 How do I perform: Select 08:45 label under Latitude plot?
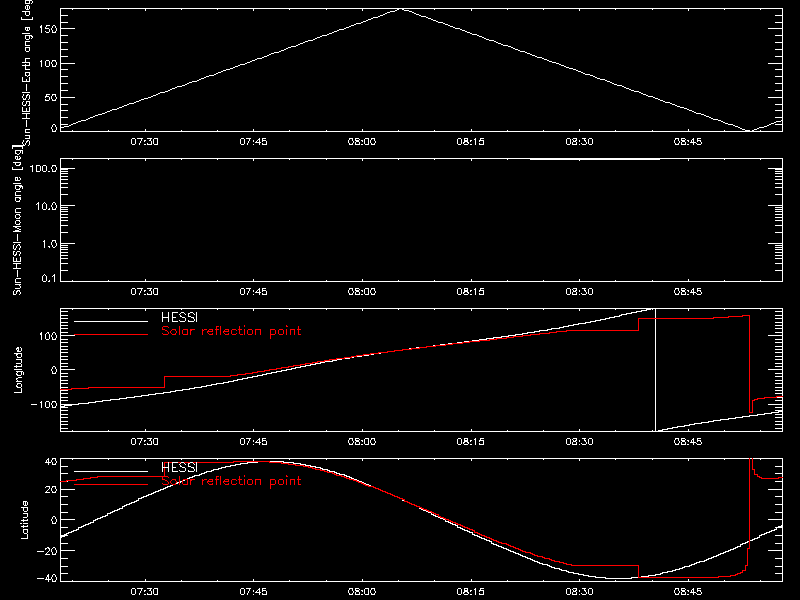pyautogui.click(x=688, y=592)
